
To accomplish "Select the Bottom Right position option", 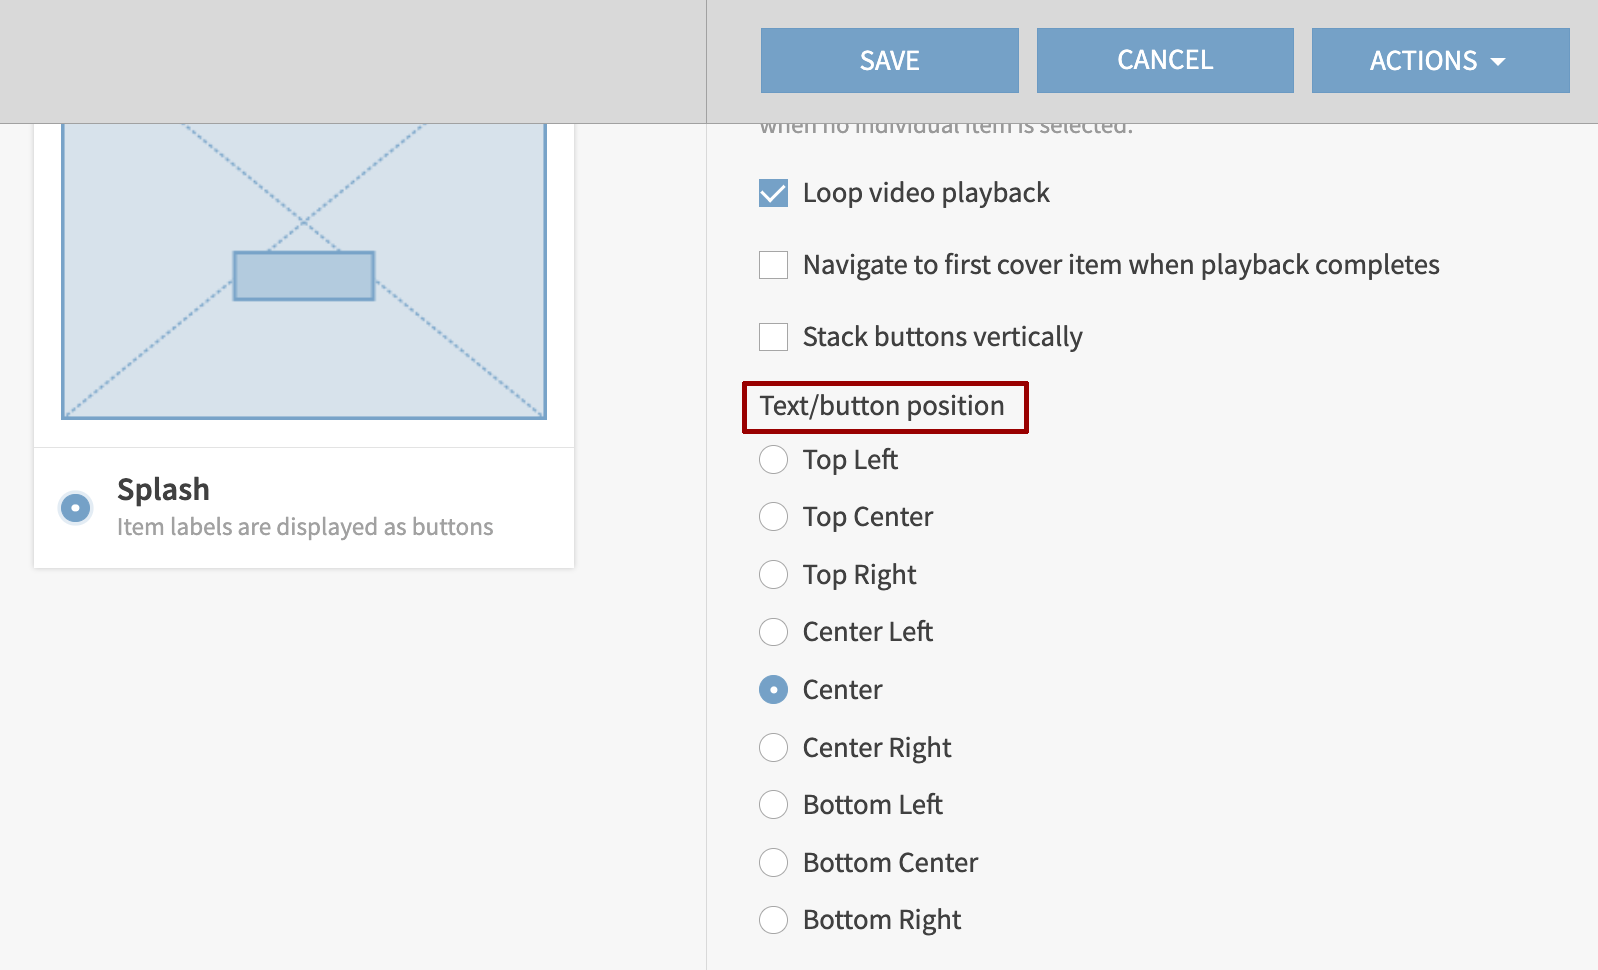I will coord(773,920).
